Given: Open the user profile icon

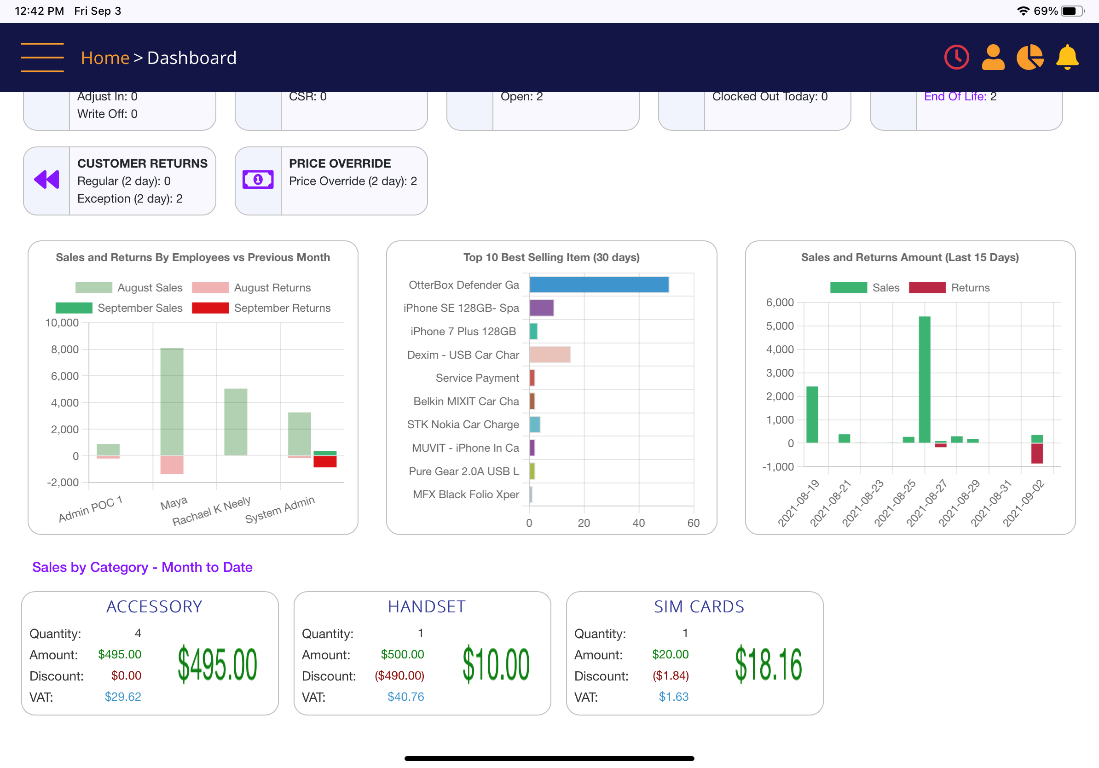Looking at the screenshot, I should pos(992,57).
